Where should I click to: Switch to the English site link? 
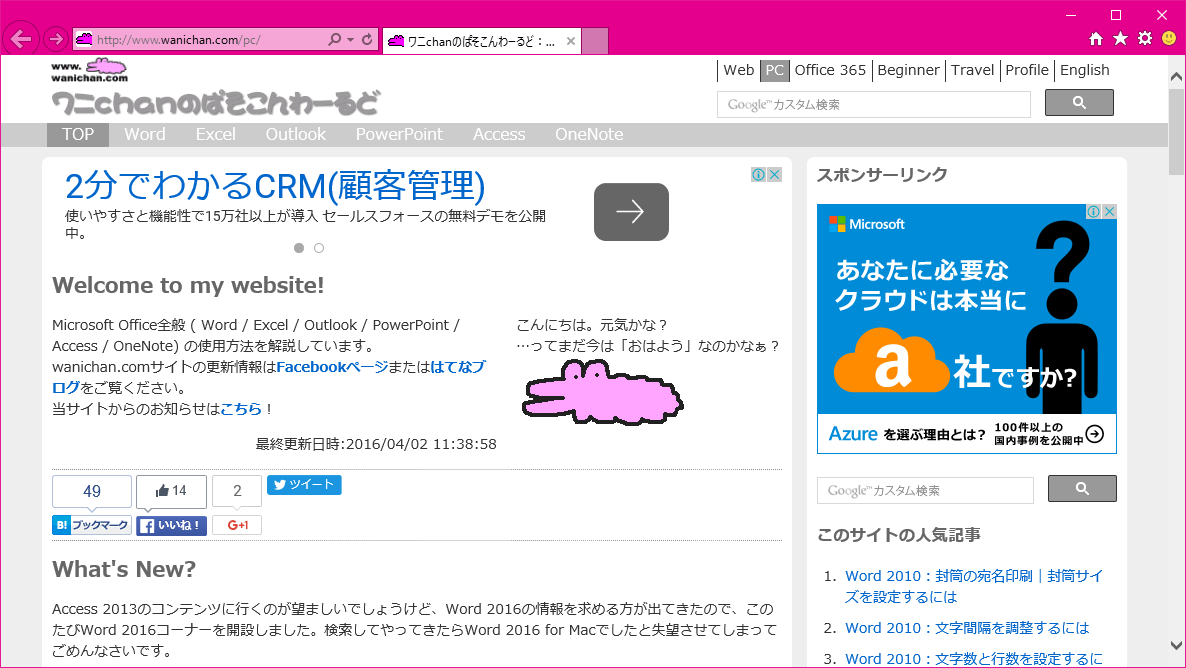[x=1085, y=70]
